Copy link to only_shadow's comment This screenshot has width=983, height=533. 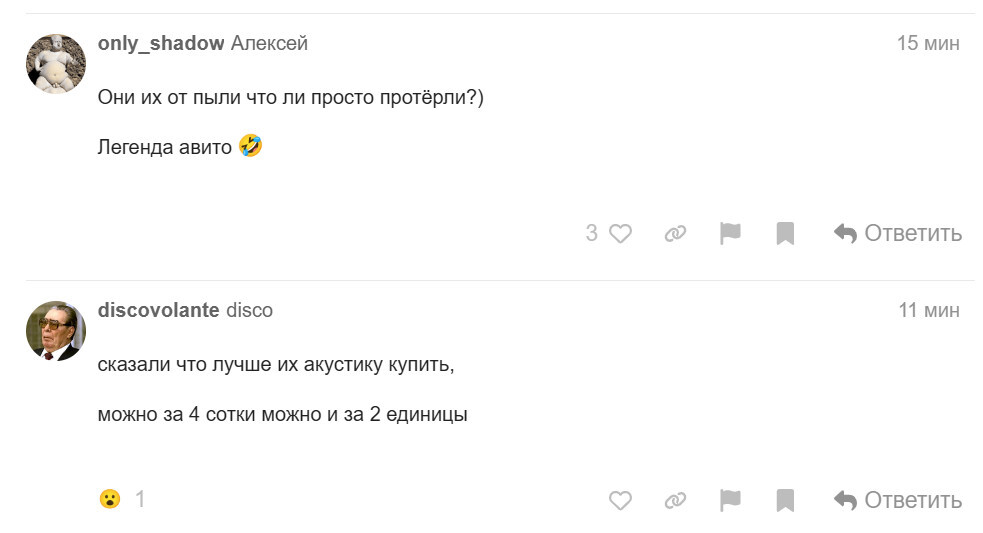pos(675,234)
